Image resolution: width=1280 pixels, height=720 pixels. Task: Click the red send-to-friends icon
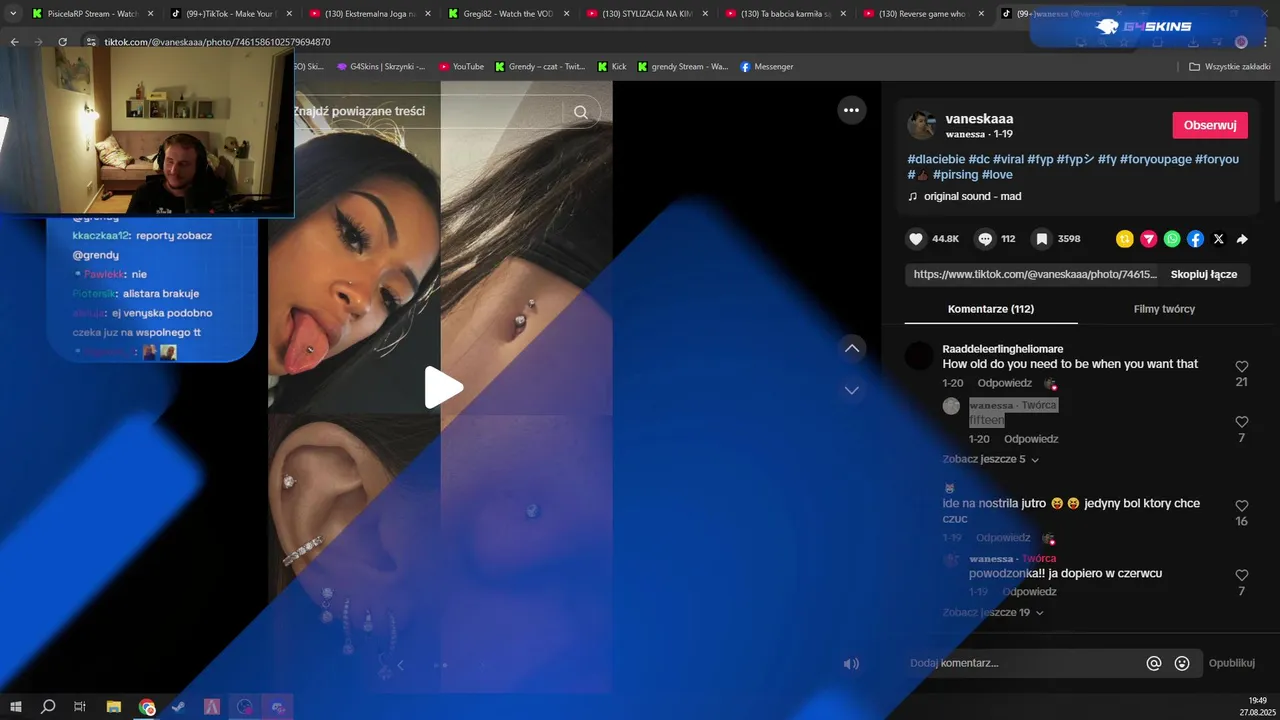pyautogui.click(x=1149, y=239)
